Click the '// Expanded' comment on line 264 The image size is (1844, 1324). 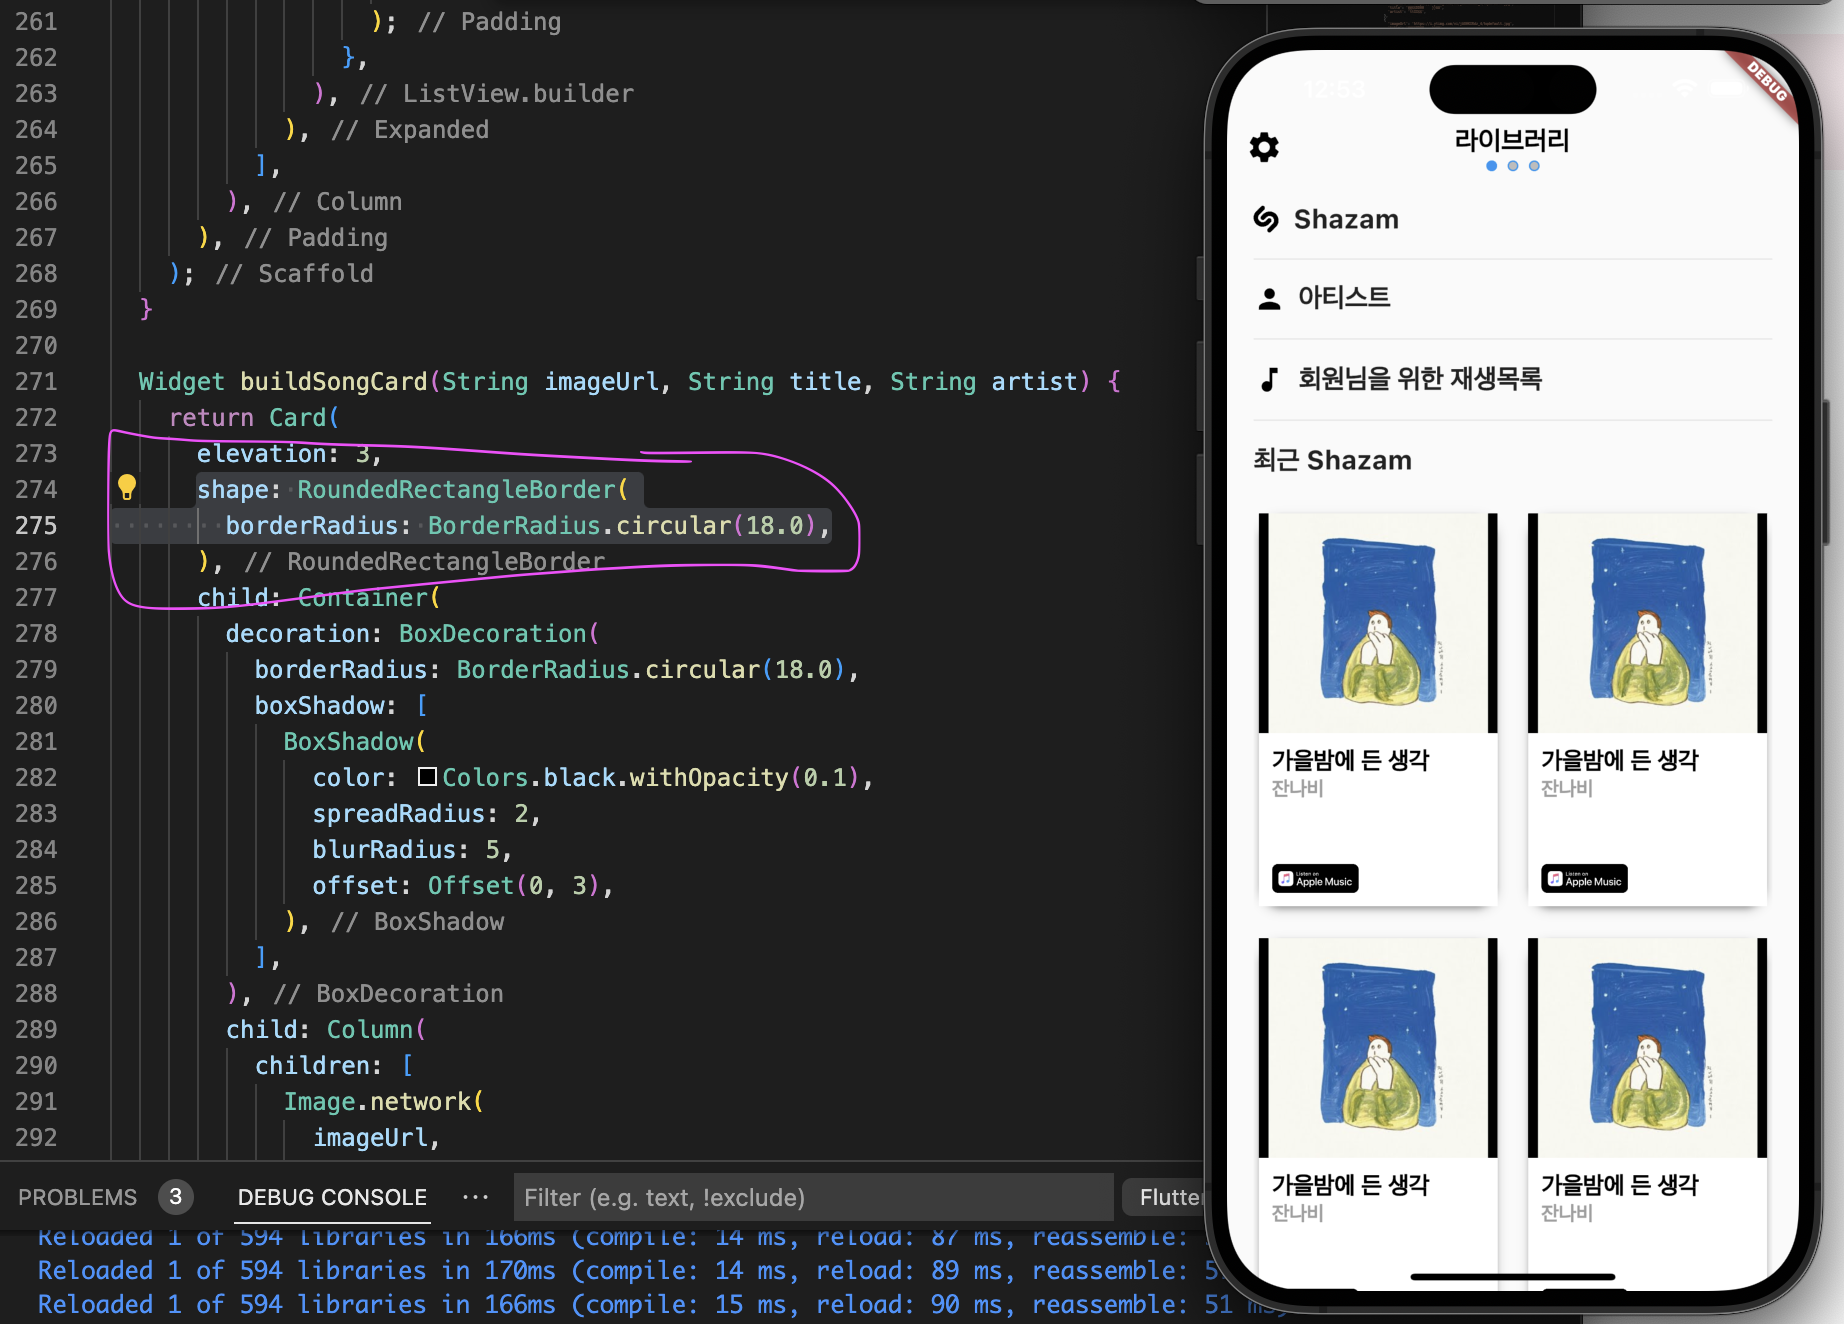pos(410,129)
